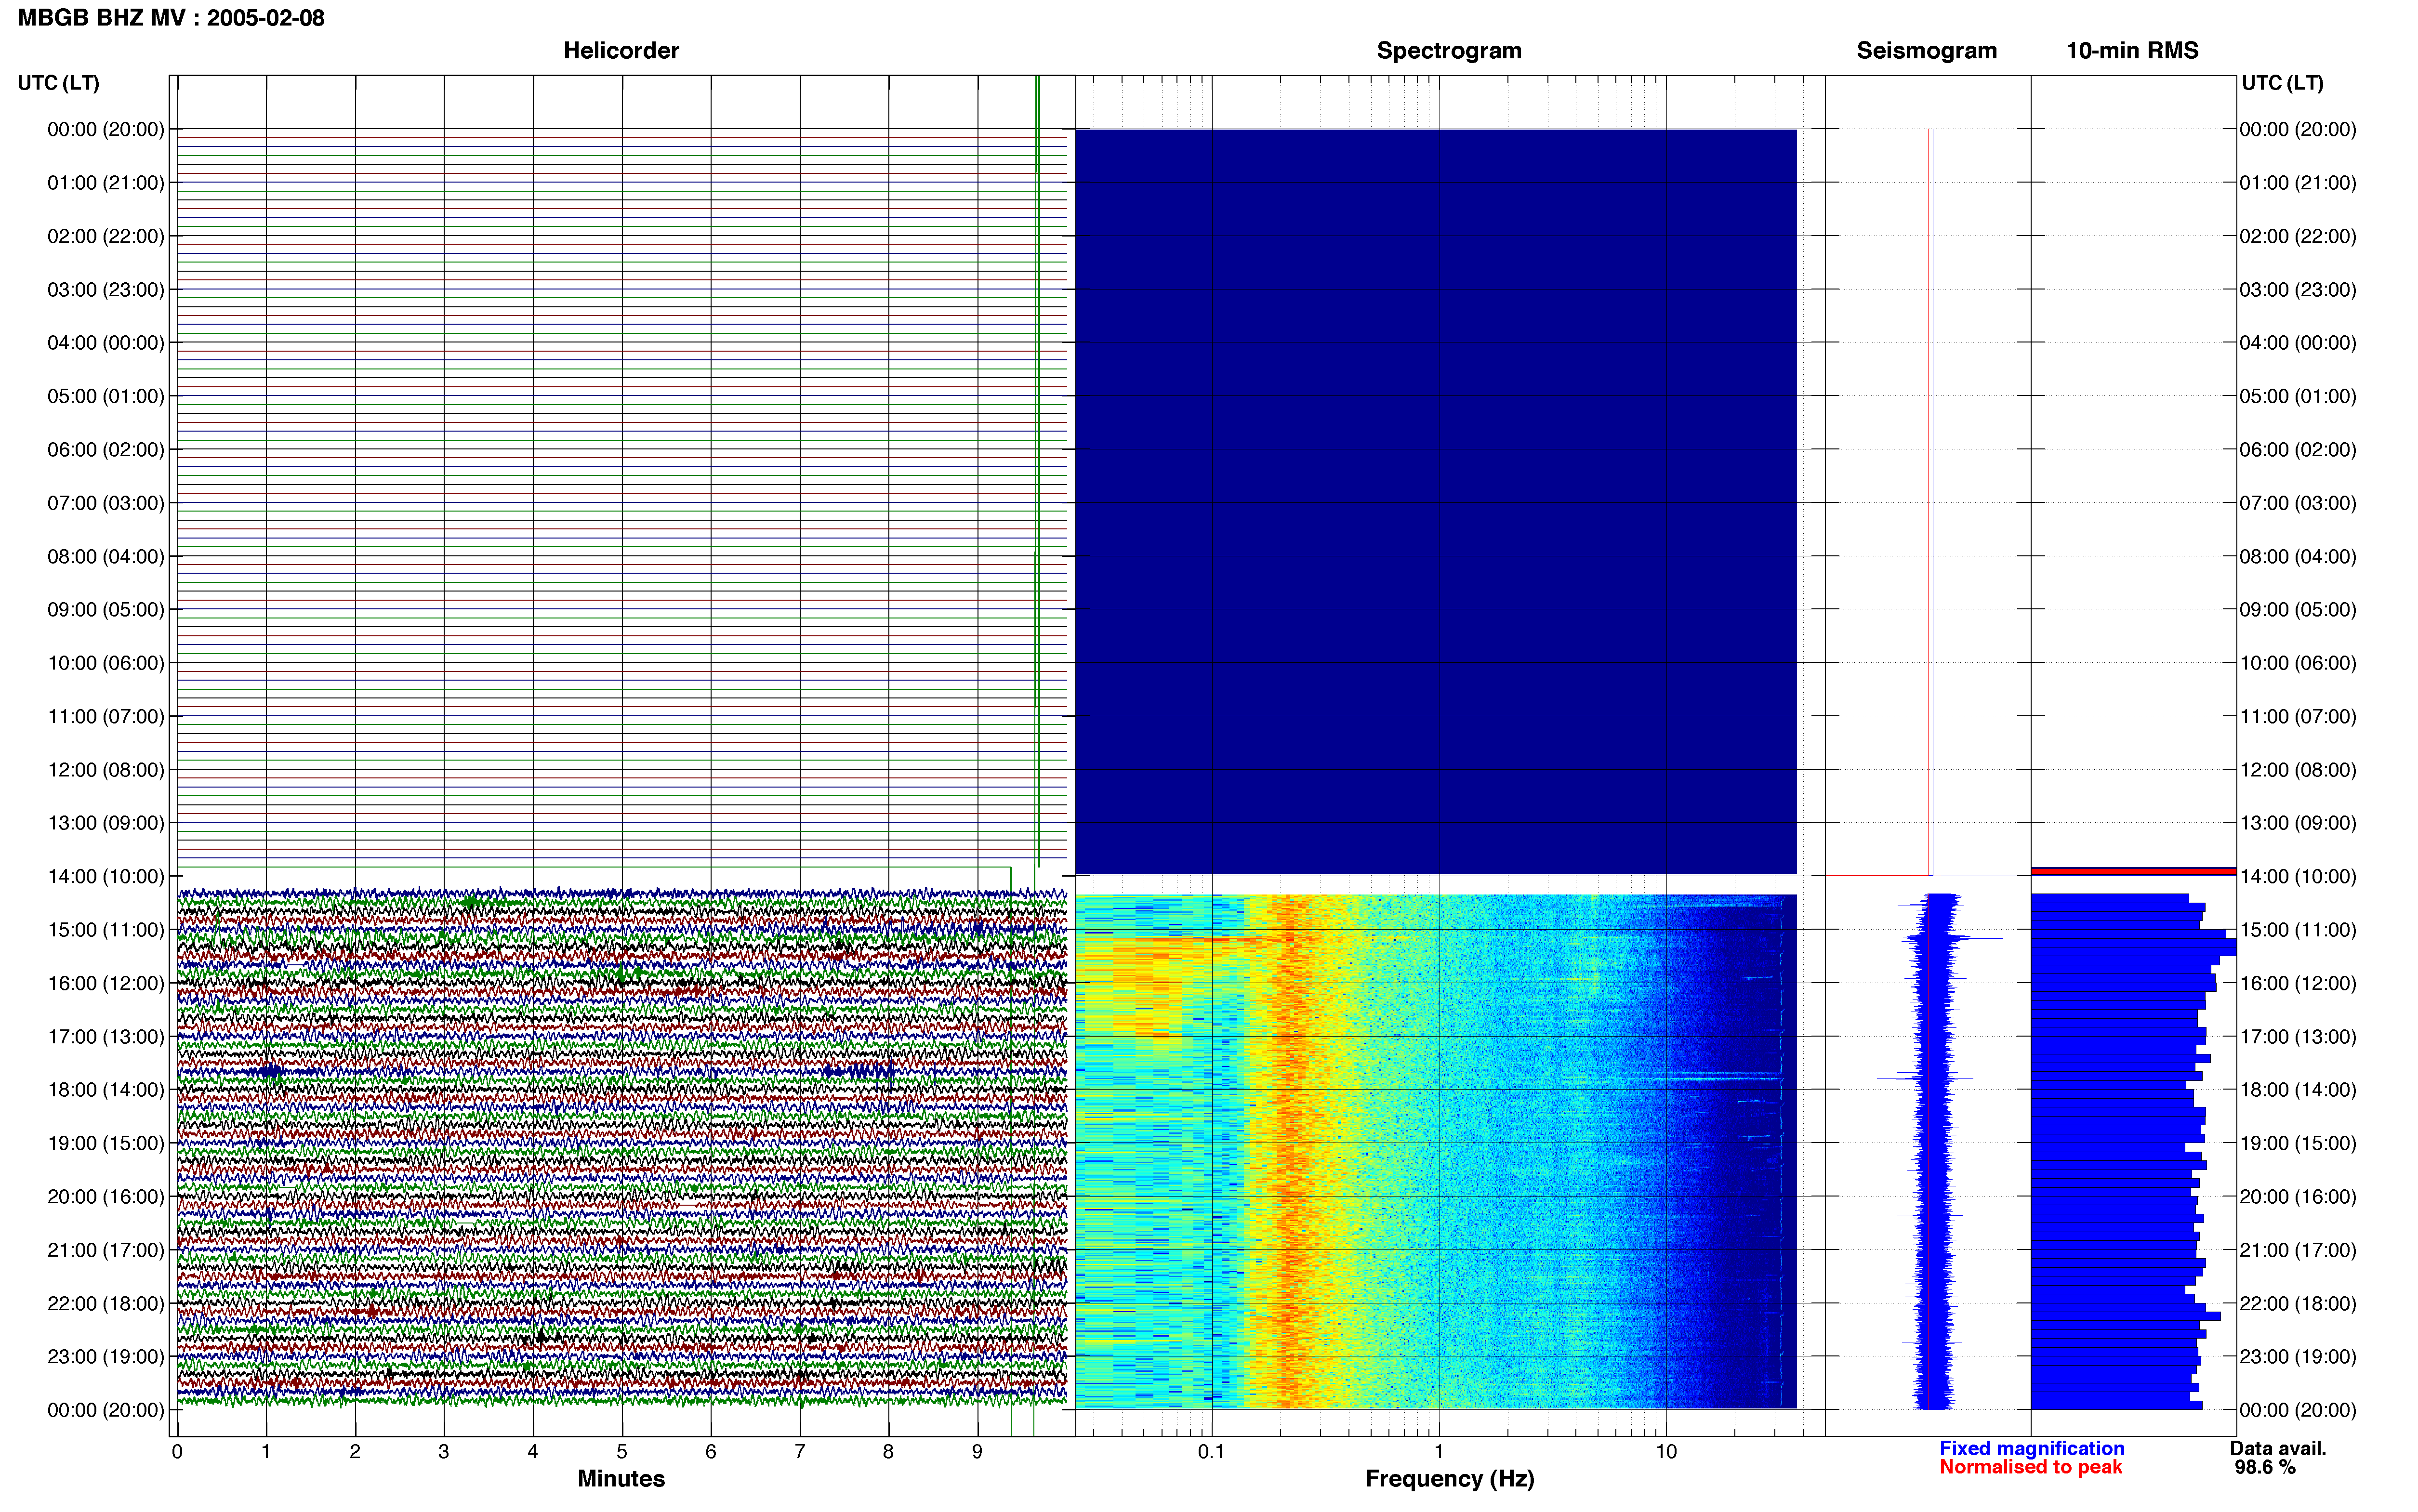Select the Seismogram panel heading

[x=1926, y=51]
